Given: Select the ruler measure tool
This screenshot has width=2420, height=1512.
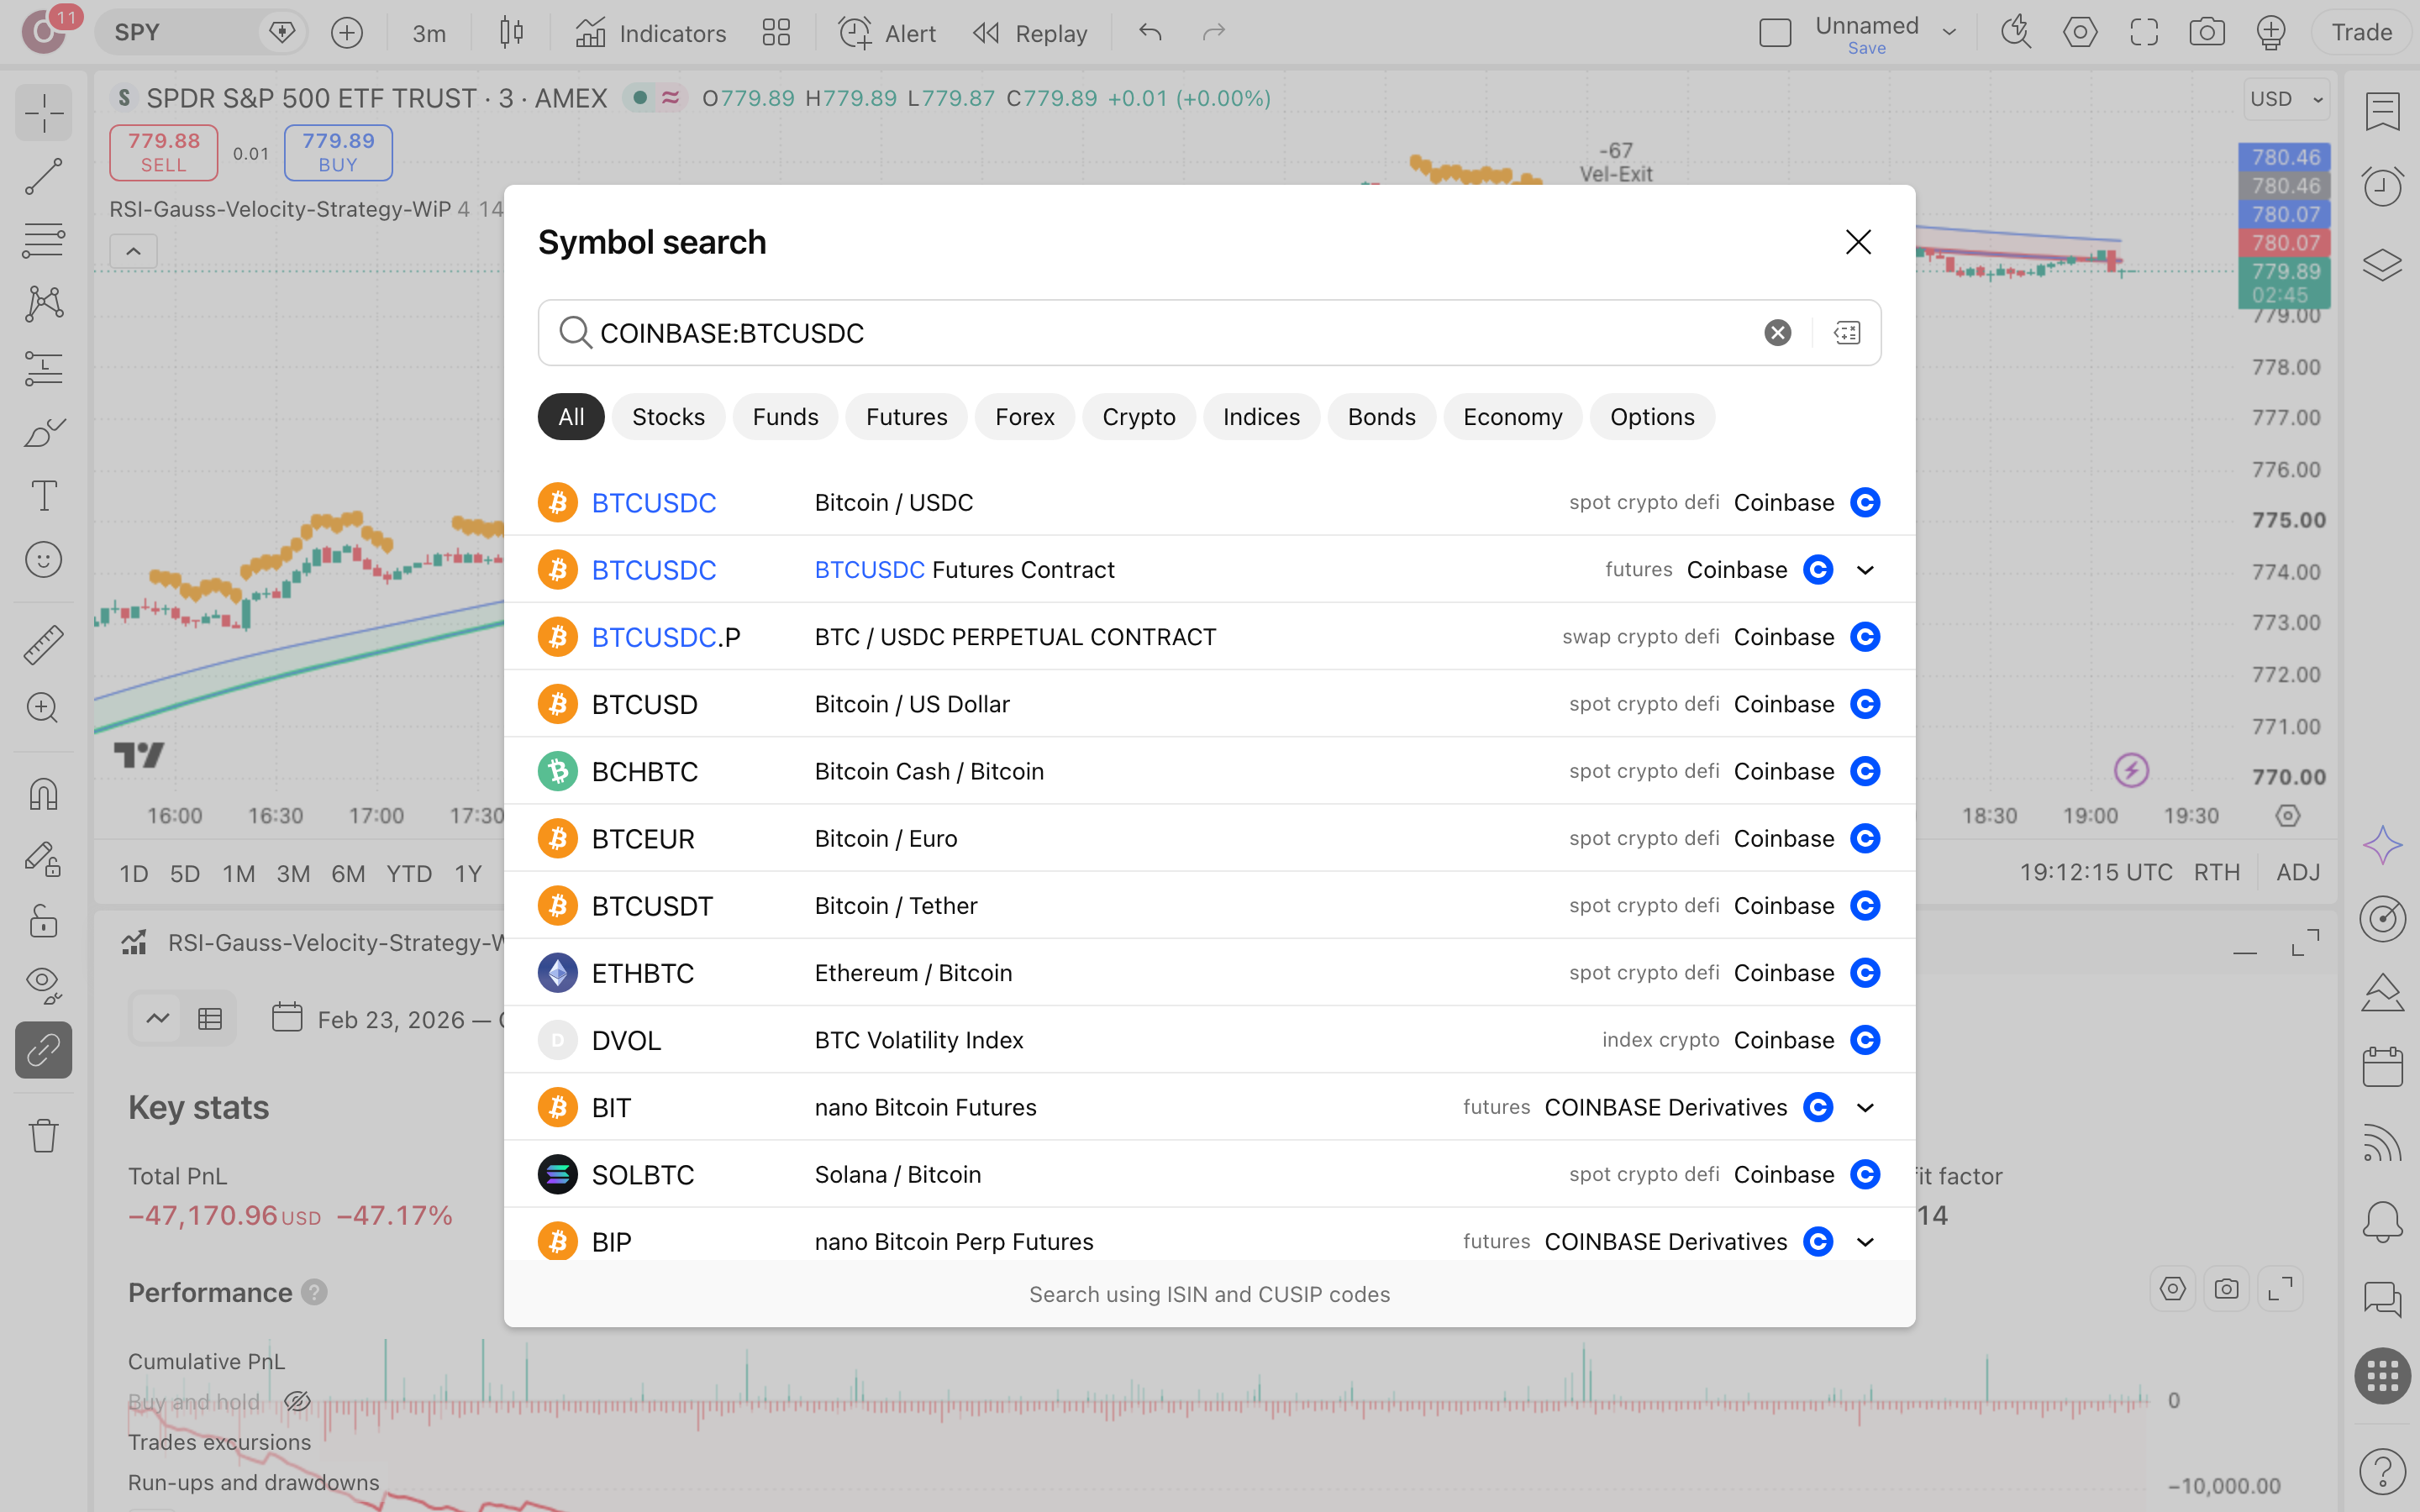Looking at the screenshot, I should 44,644.
